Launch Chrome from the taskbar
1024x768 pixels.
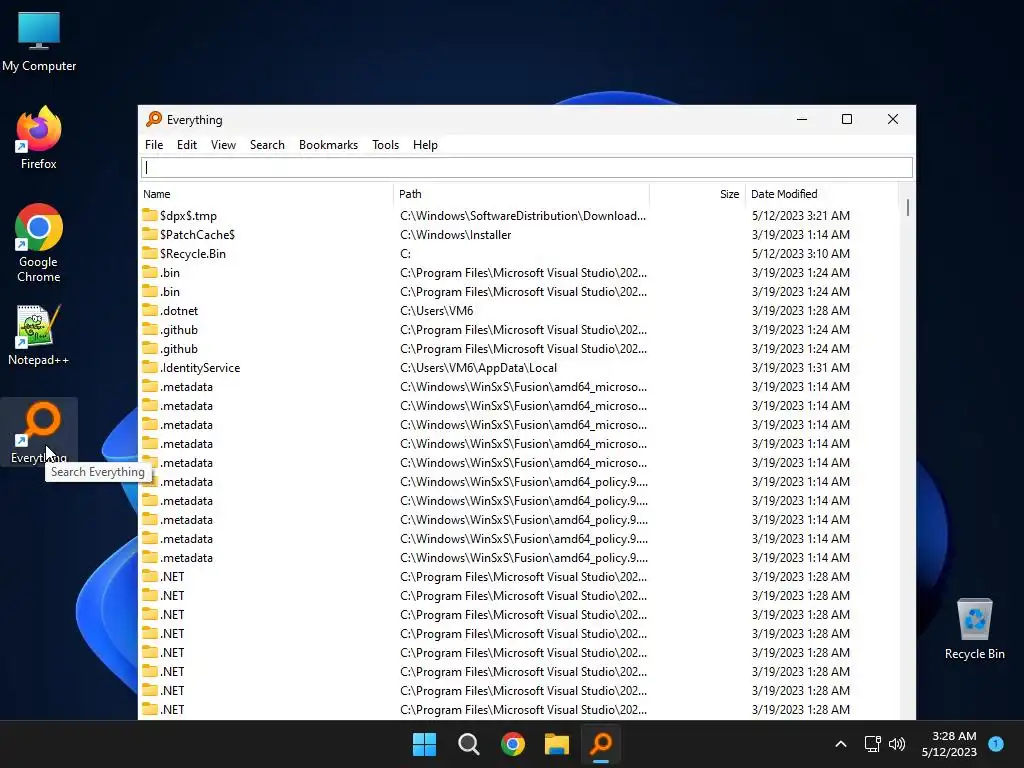point(513,744)
